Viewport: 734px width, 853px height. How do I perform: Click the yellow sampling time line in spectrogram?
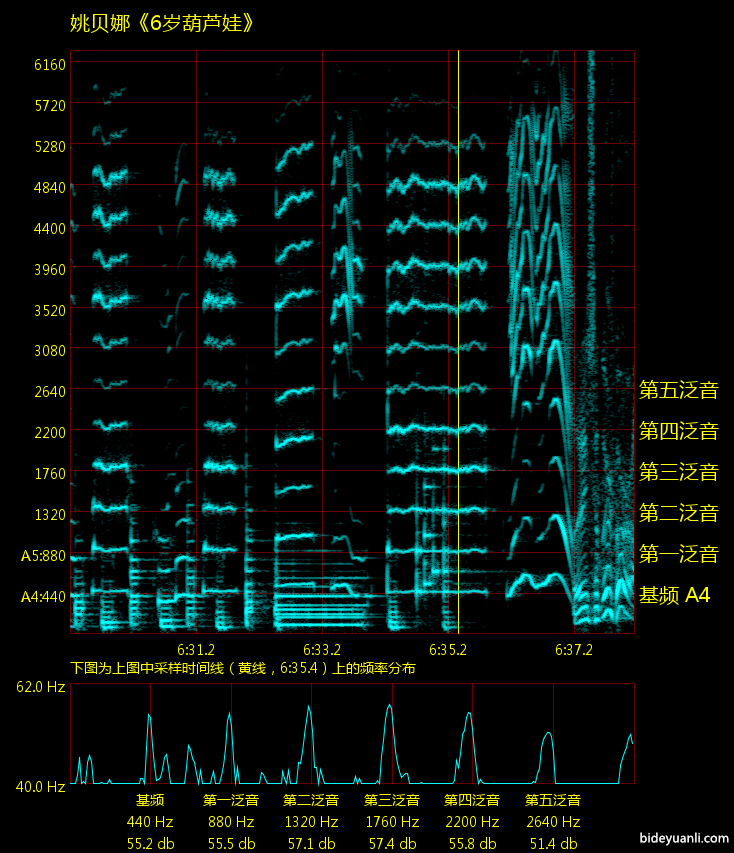458,340
